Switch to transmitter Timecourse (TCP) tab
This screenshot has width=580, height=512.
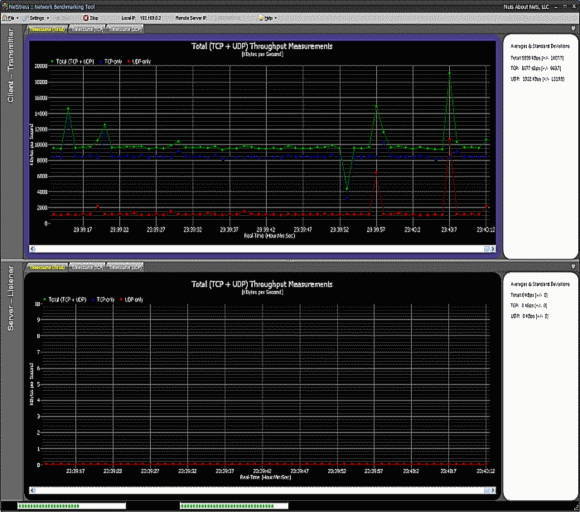click(87, 28)
